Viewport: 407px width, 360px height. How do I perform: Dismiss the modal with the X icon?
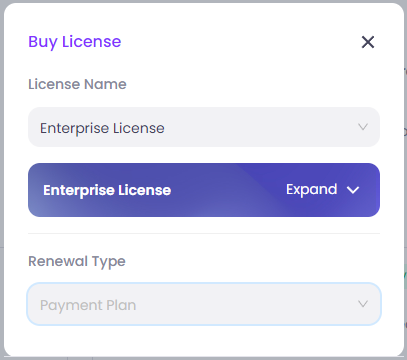tap(368, 42)
